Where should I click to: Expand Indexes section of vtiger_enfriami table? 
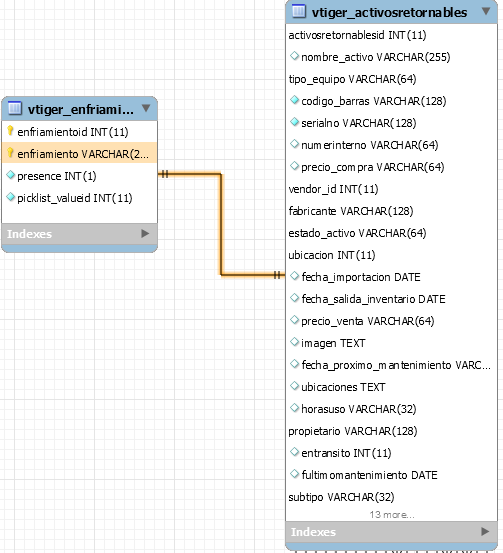pos(145,233)
